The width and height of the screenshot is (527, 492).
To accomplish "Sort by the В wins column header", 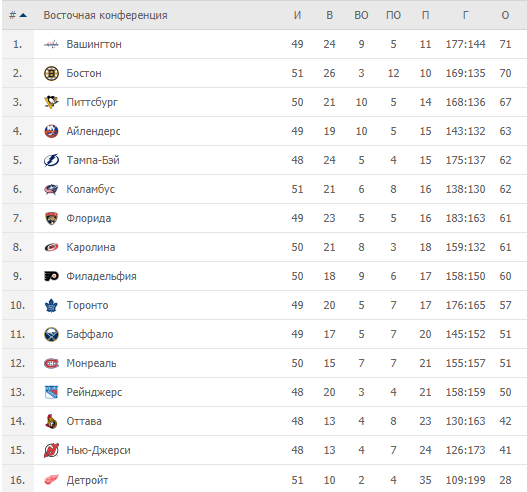I will [x=329, y=15].
